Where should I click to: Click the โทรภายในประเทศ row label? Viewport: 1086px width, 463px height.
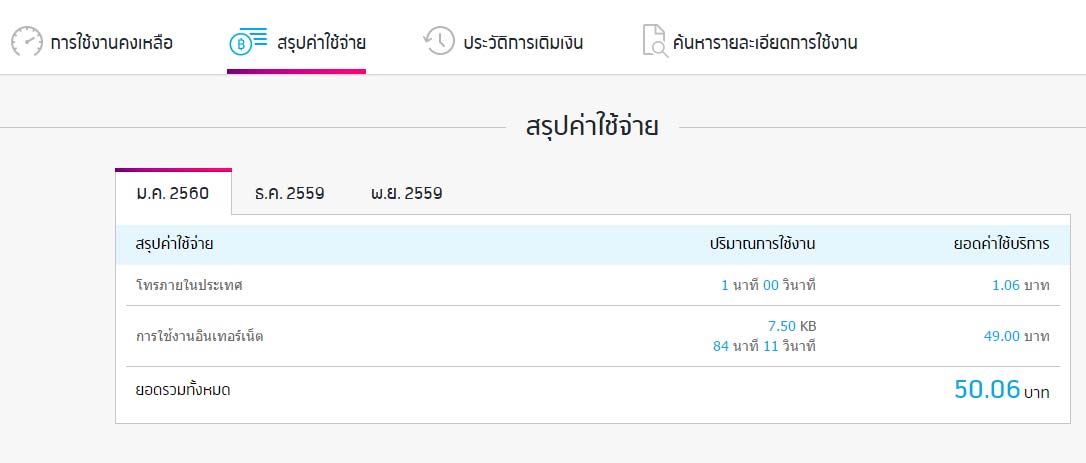189,285
